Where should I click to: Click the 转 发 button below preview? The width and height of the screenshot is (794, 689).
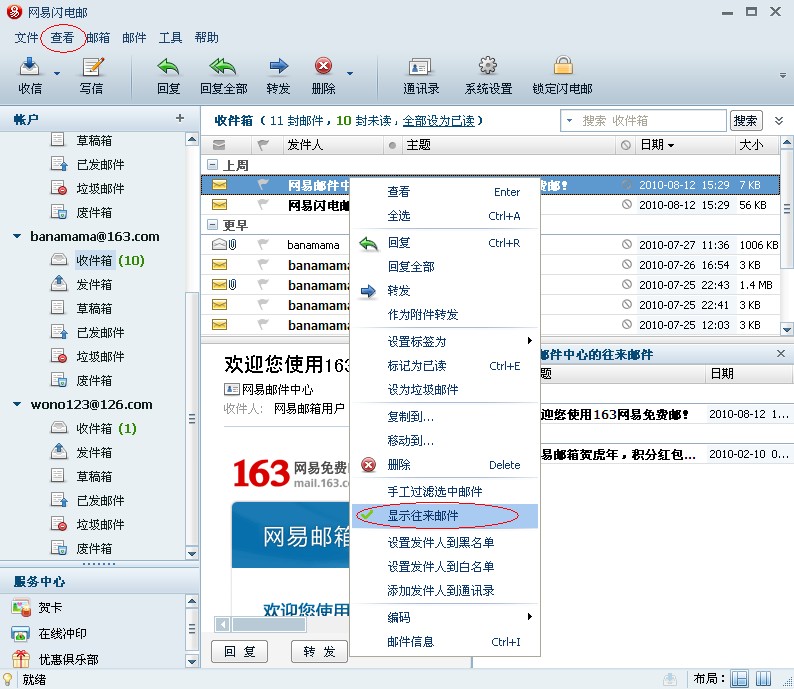320,651
